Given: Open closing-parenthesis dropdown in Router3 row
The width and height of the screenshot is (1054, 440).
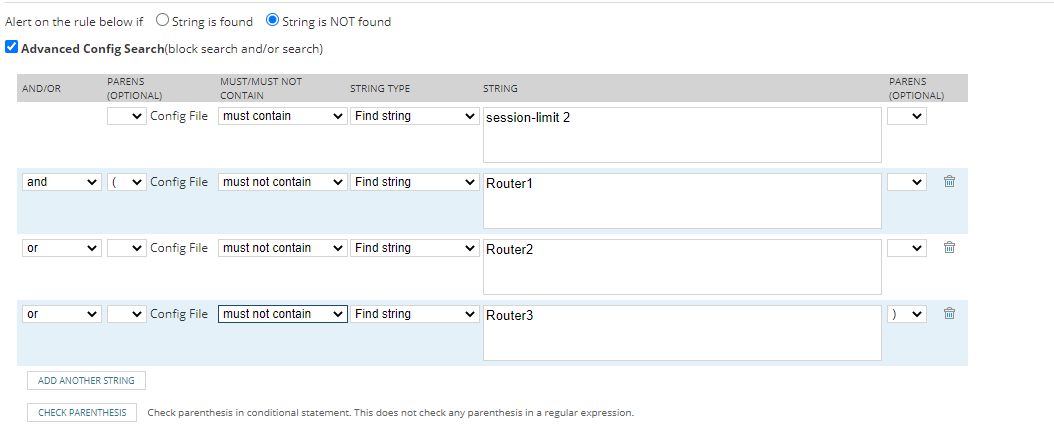Looking at the screenshot, I should pos(907,314).
